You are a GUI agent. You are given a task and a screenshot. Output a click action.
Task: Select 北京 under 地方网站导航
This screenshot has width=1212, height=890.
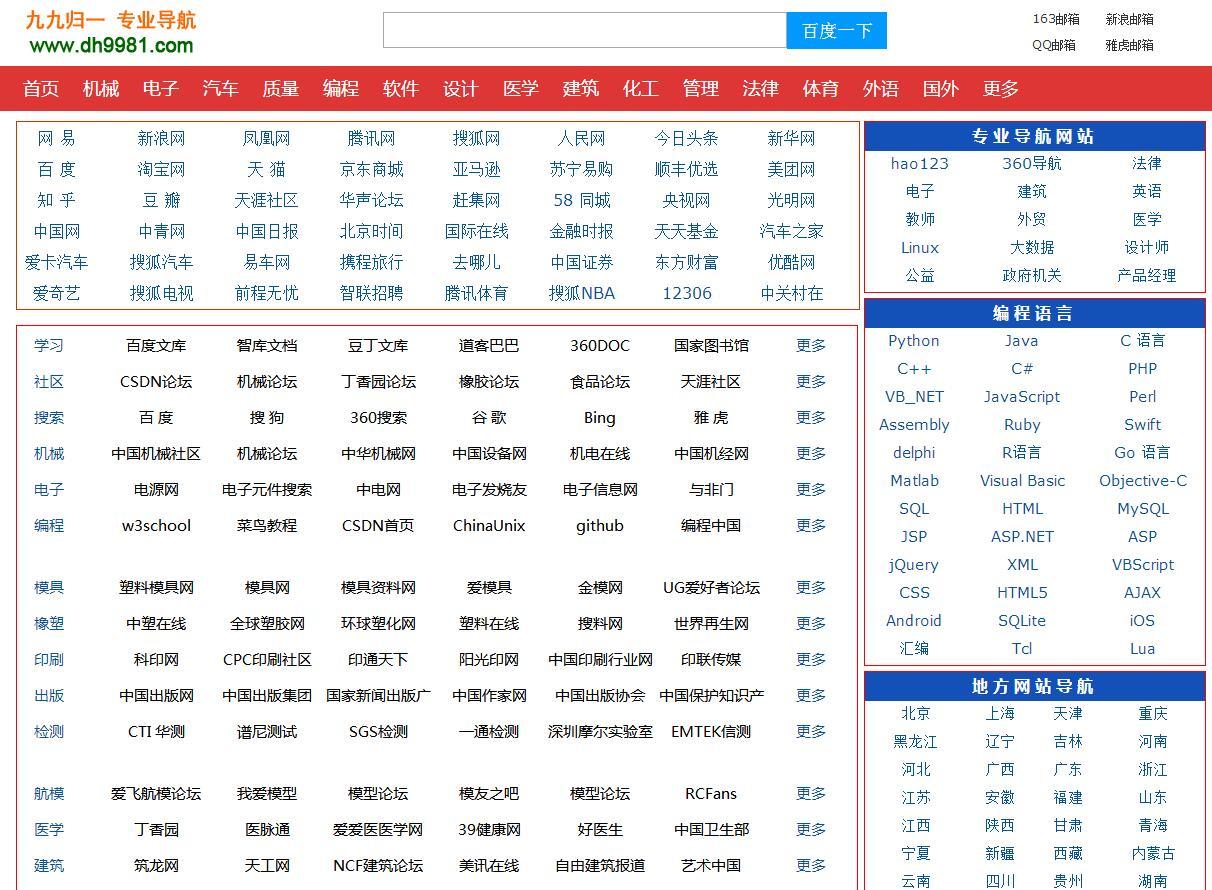coord(916,713)
